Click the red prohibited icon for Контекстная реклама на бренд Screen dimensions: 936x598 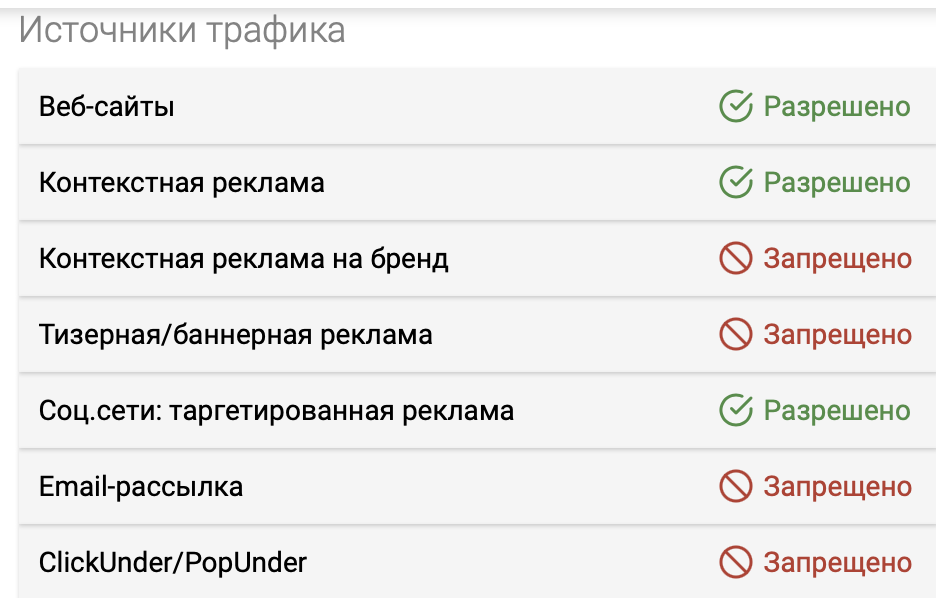pos(736,258)
